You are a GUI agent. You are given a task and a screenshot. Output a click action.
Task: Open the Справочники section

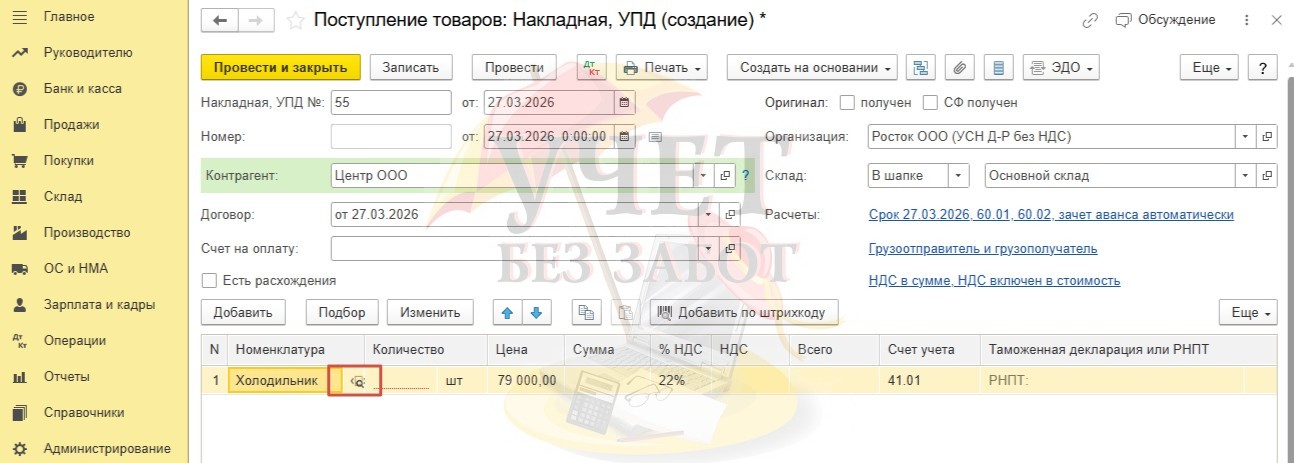pos(83,412)
